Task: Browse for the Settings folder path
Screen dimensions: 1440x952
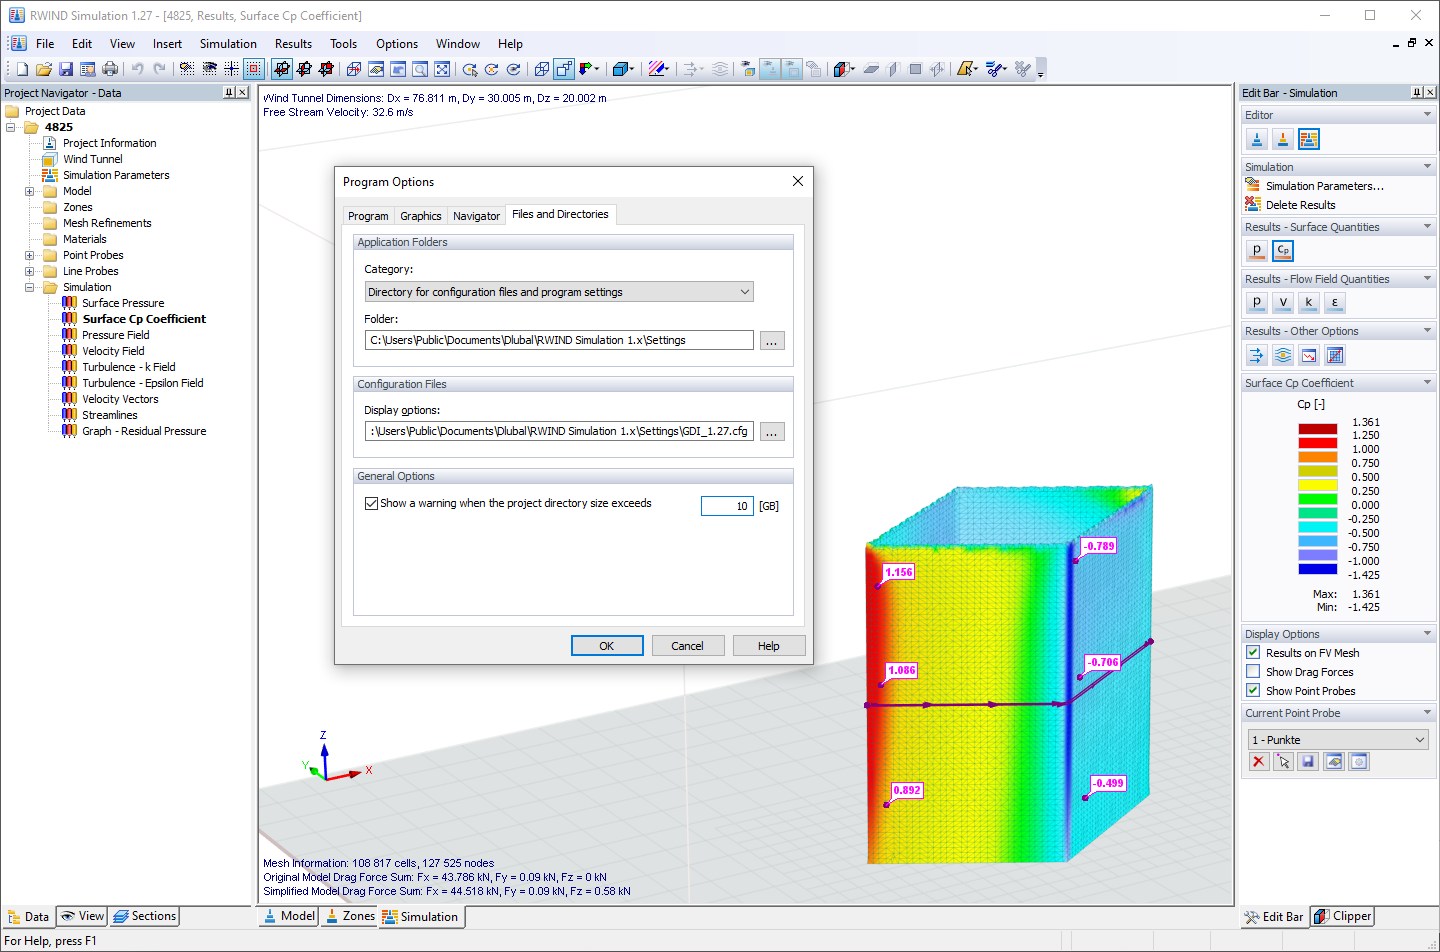Action: [x=772, y=341]
